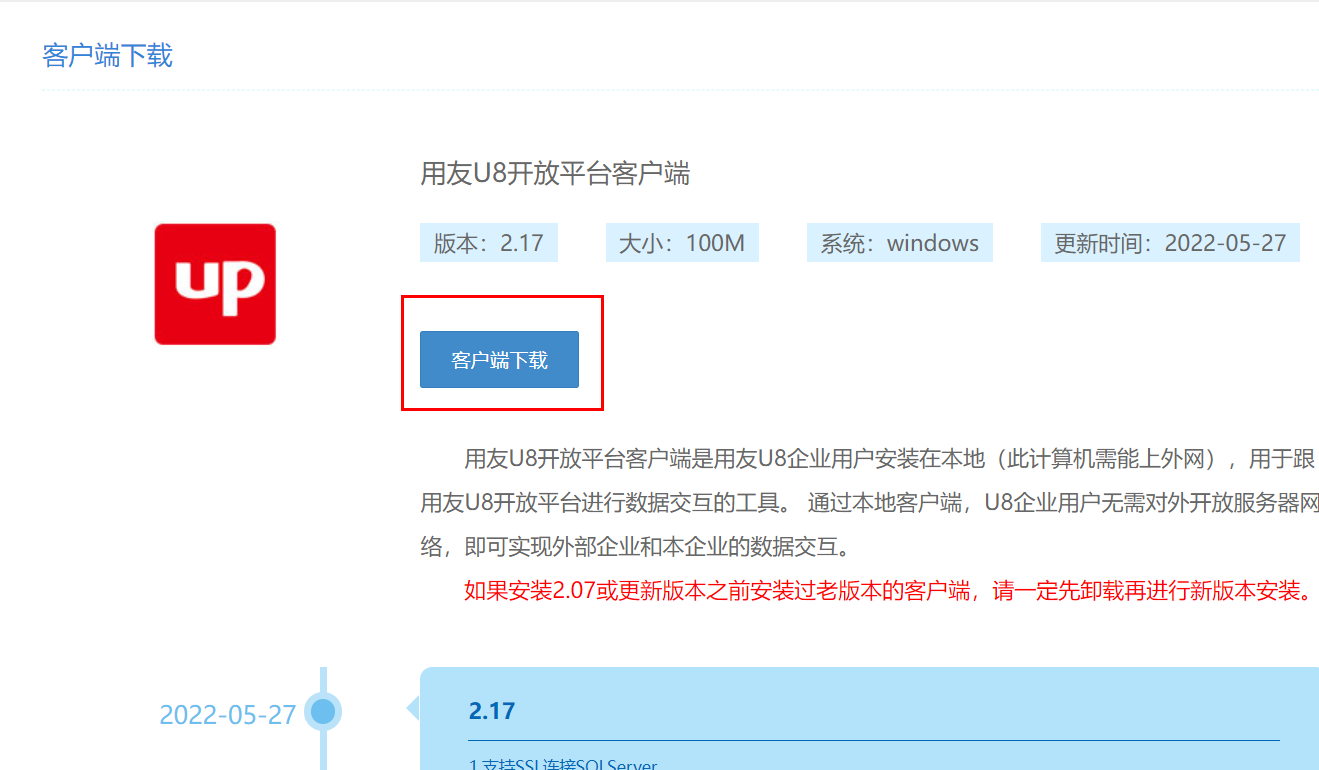Click the 2022-05-27 timeline date label

pos(228,715)
